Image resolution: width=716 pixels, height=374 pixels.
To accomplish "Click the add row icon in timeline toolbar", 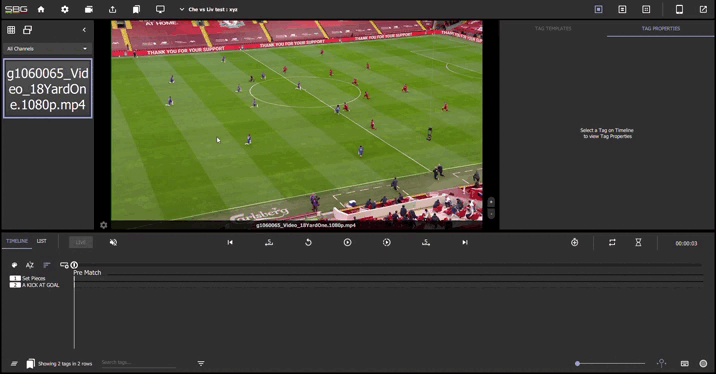I will [64, 265].
